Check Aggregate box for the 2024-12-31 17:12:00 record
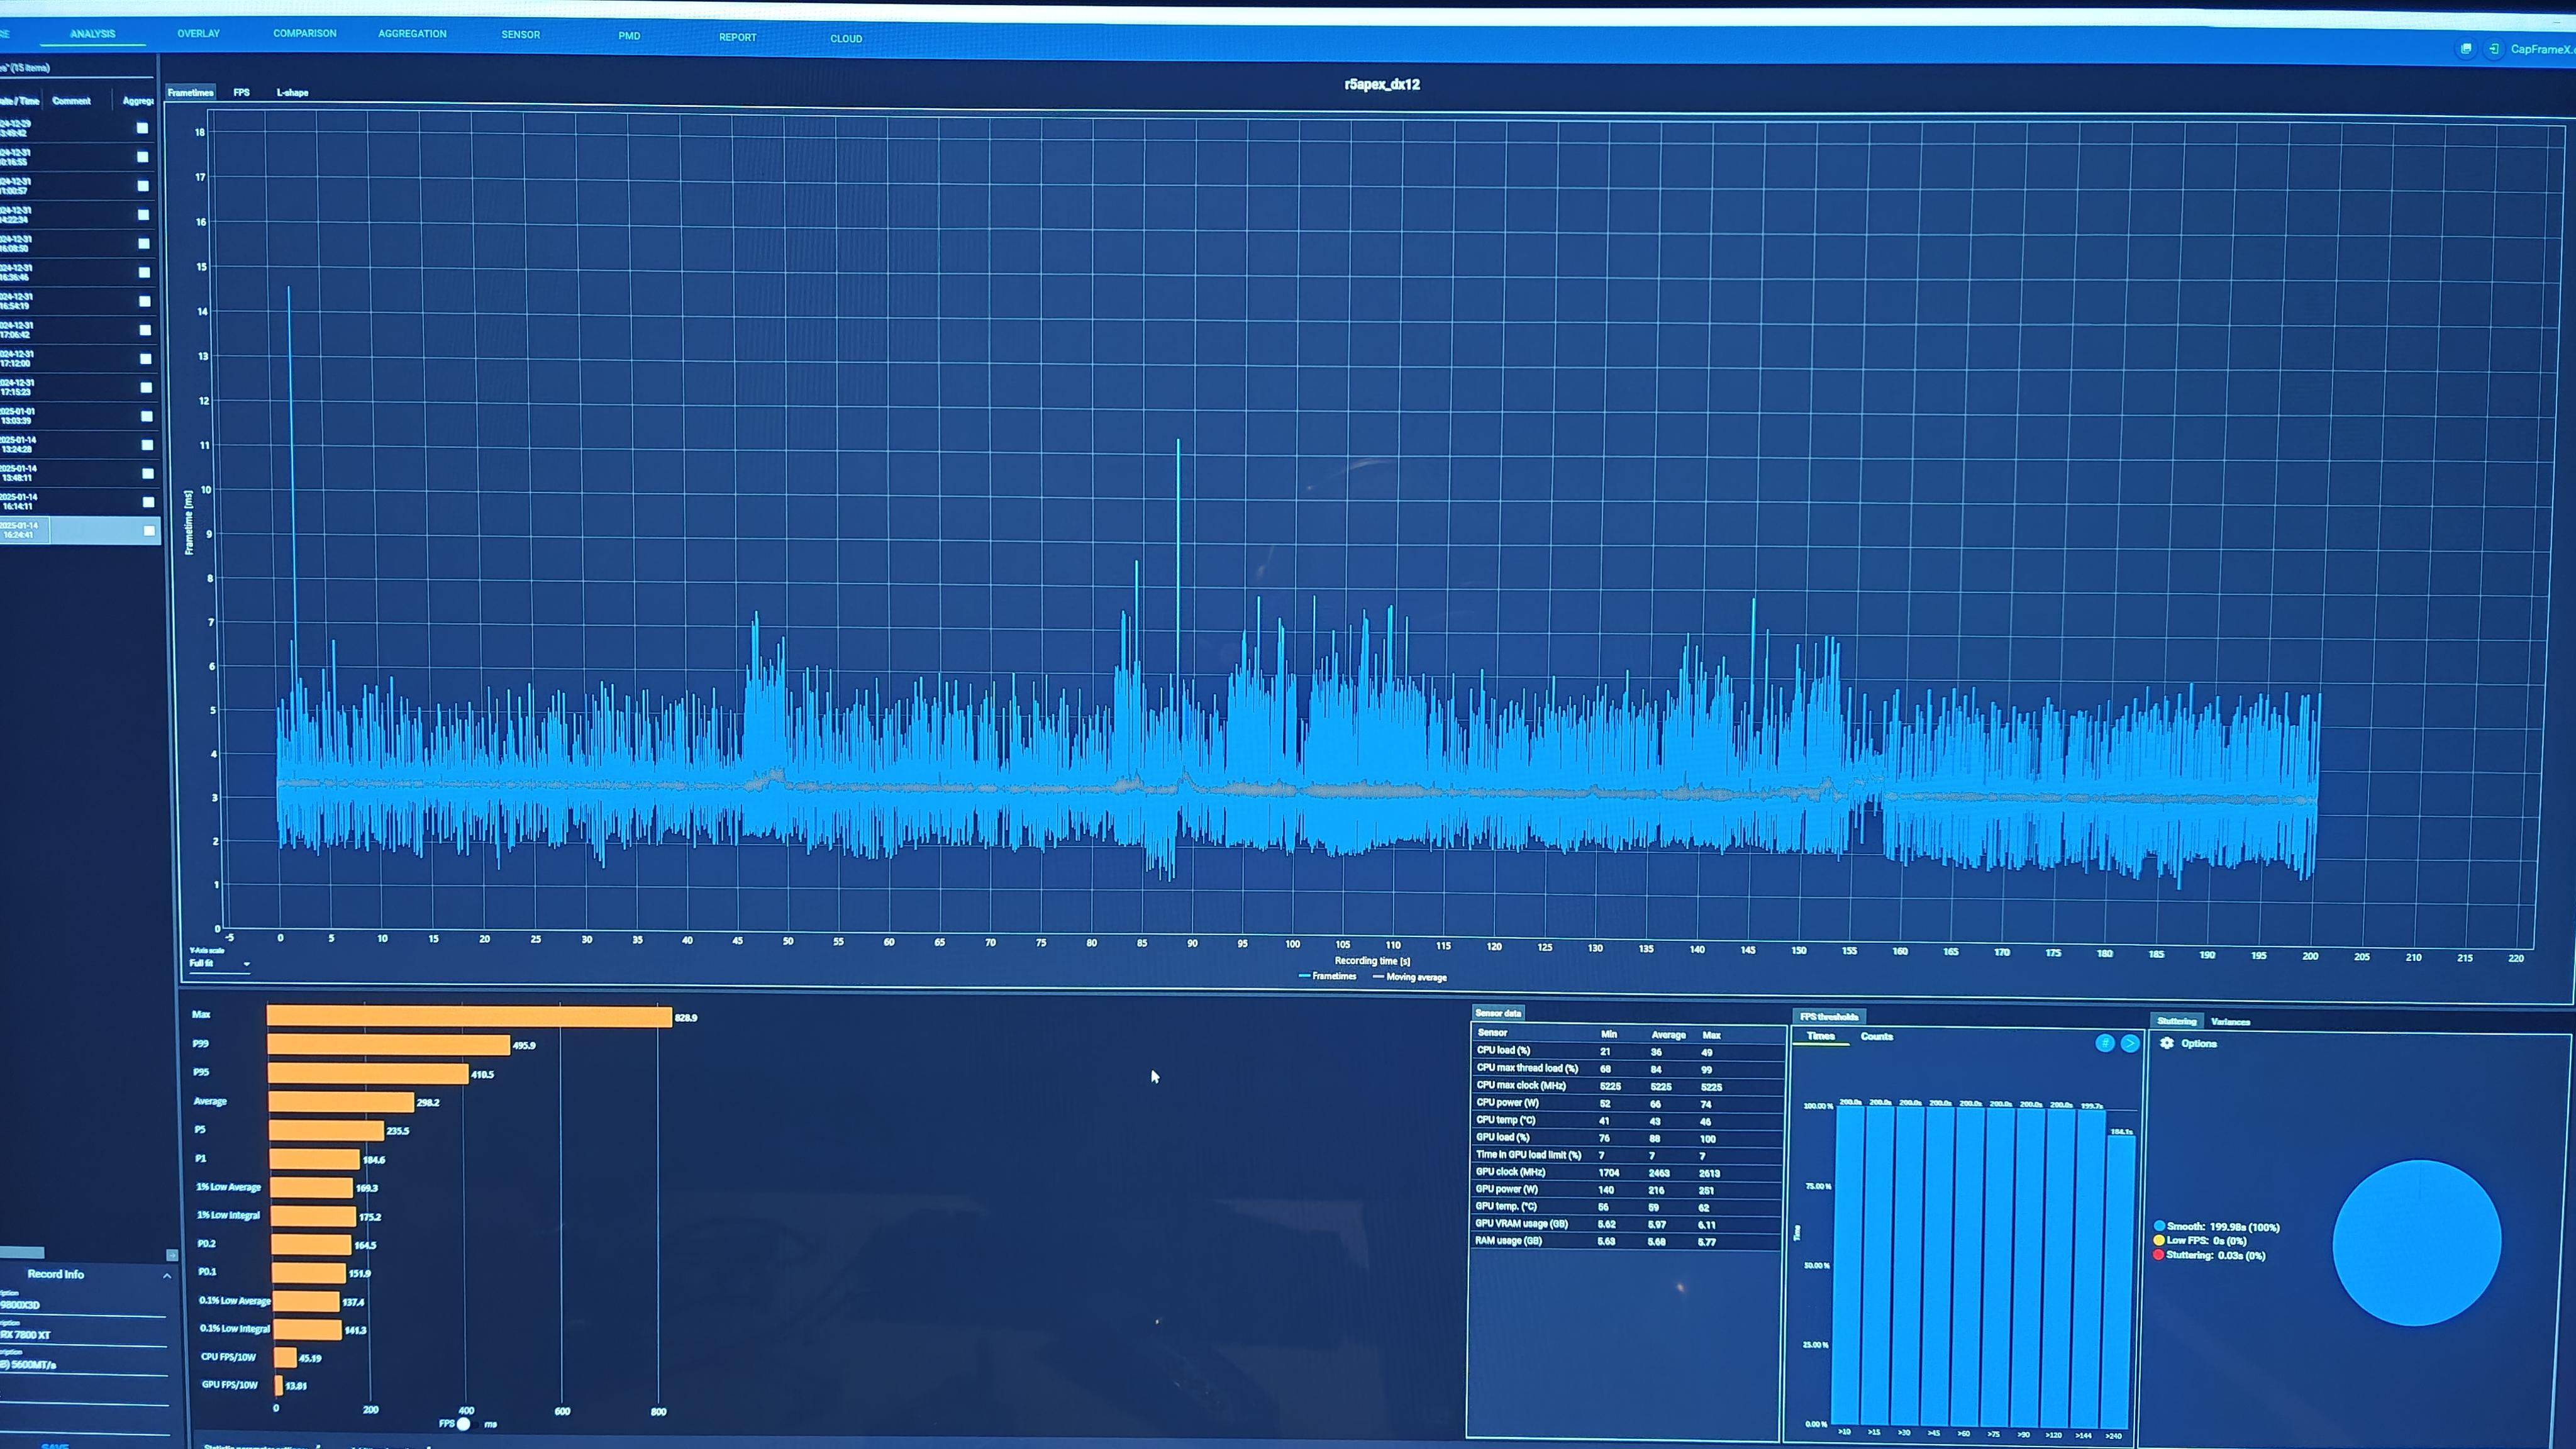Image resolution: width=2576 pixels, height=1449 pixels. [146, 358]
